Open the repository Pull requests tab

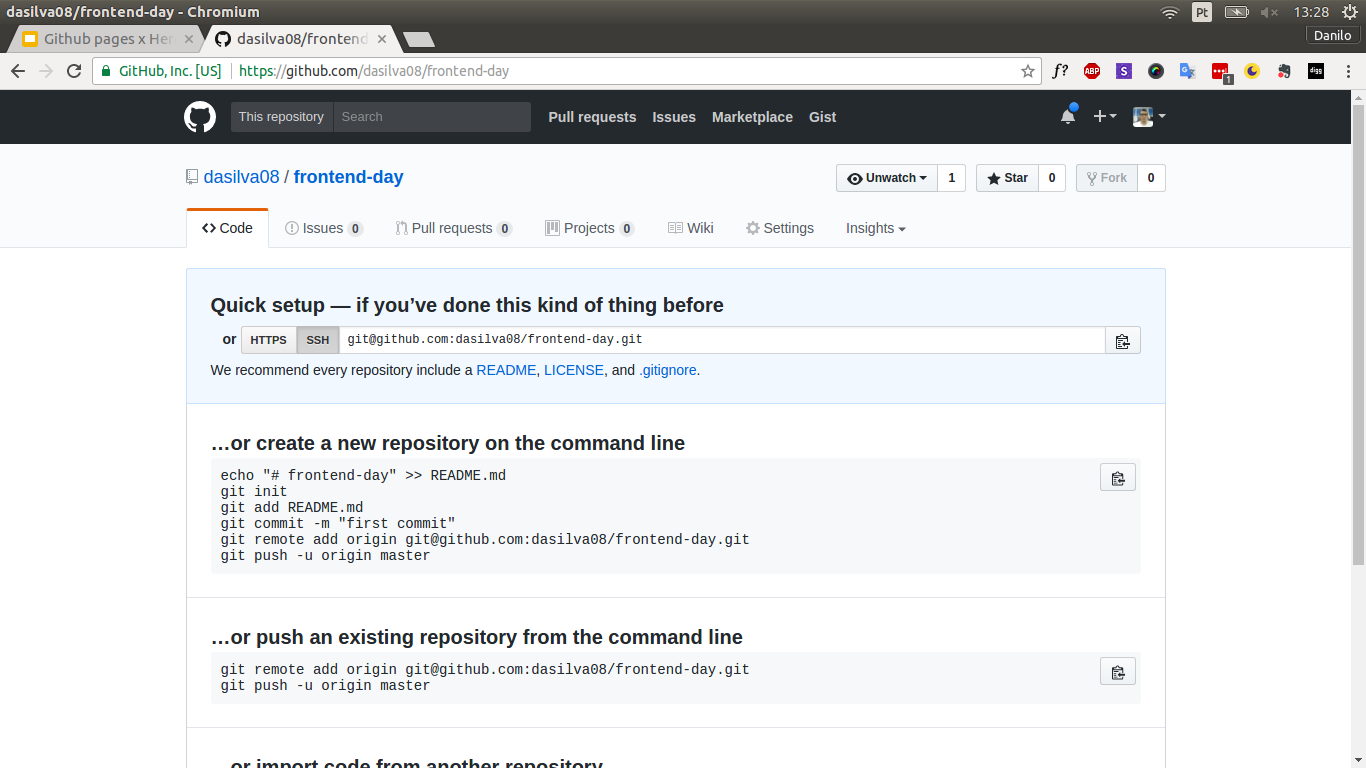click(453, 228)
